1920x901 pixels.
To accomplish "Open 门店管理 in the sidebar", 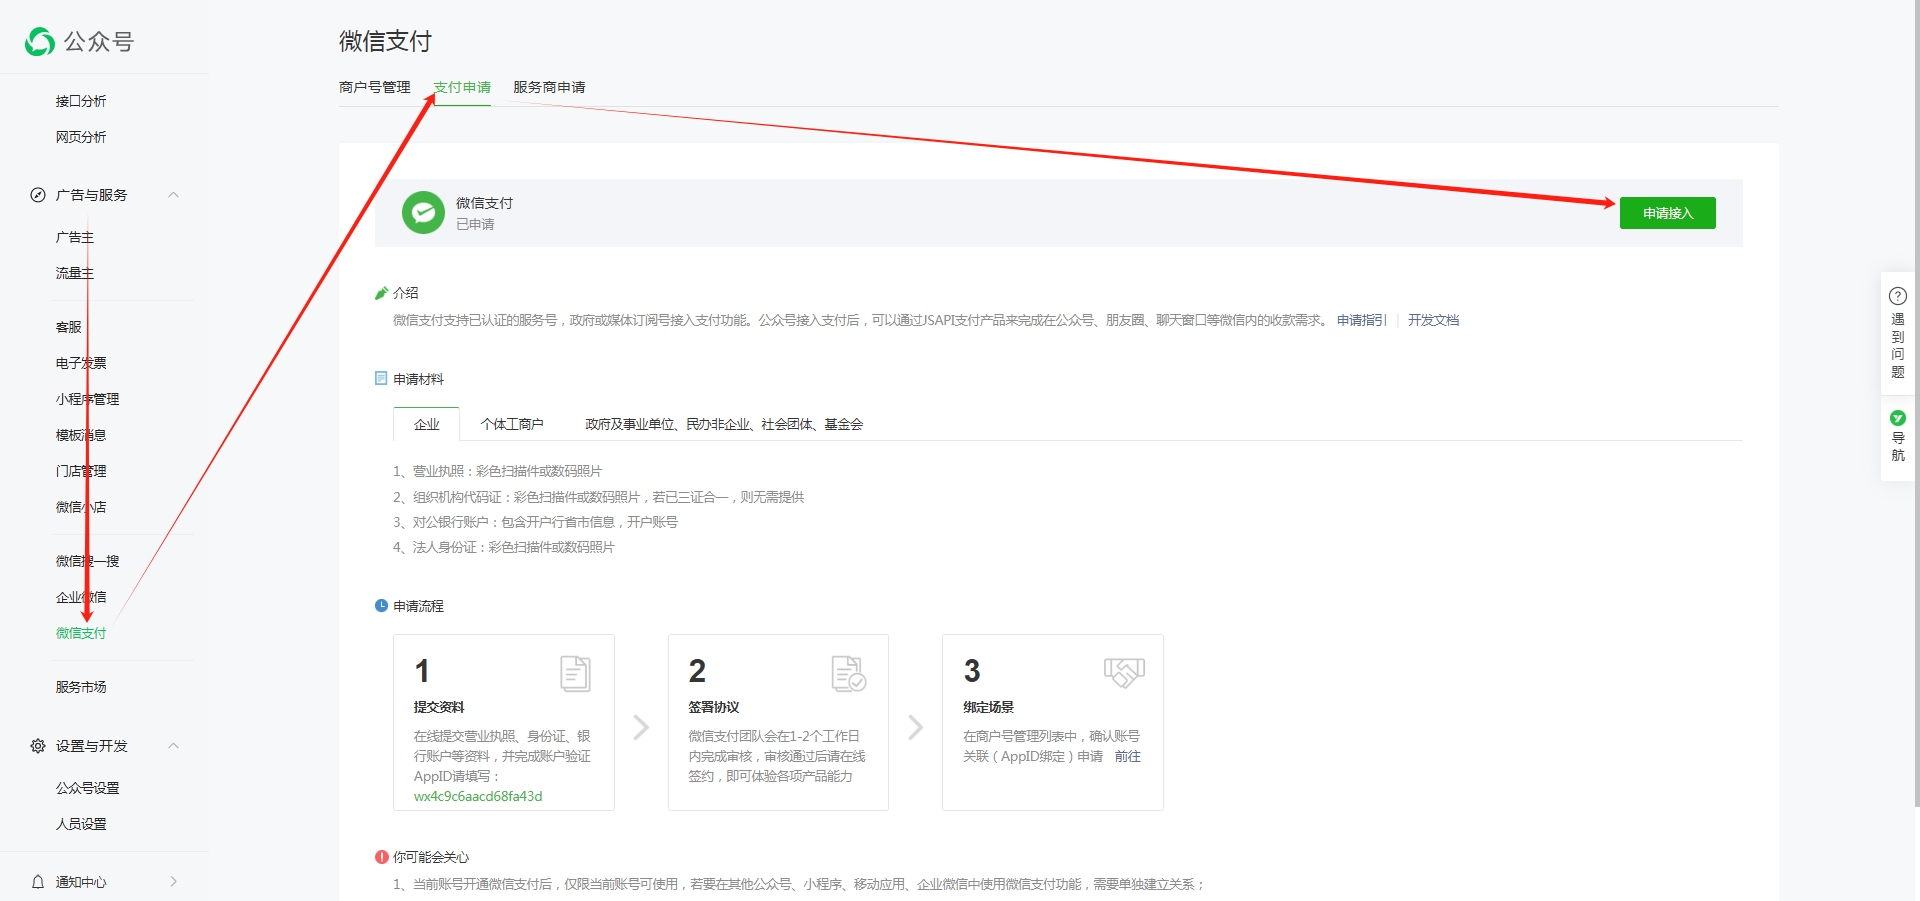I will tap(81, 471).
